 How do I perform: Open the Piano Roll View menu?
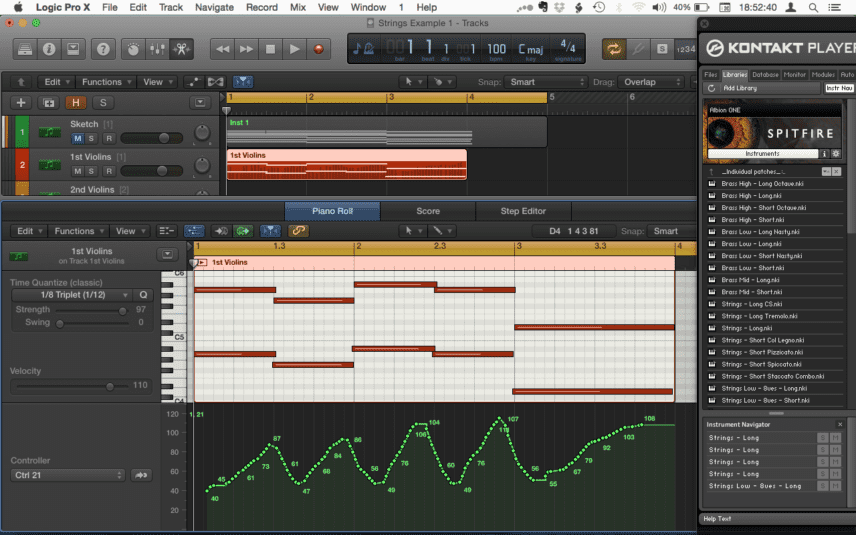pos(129,231)
